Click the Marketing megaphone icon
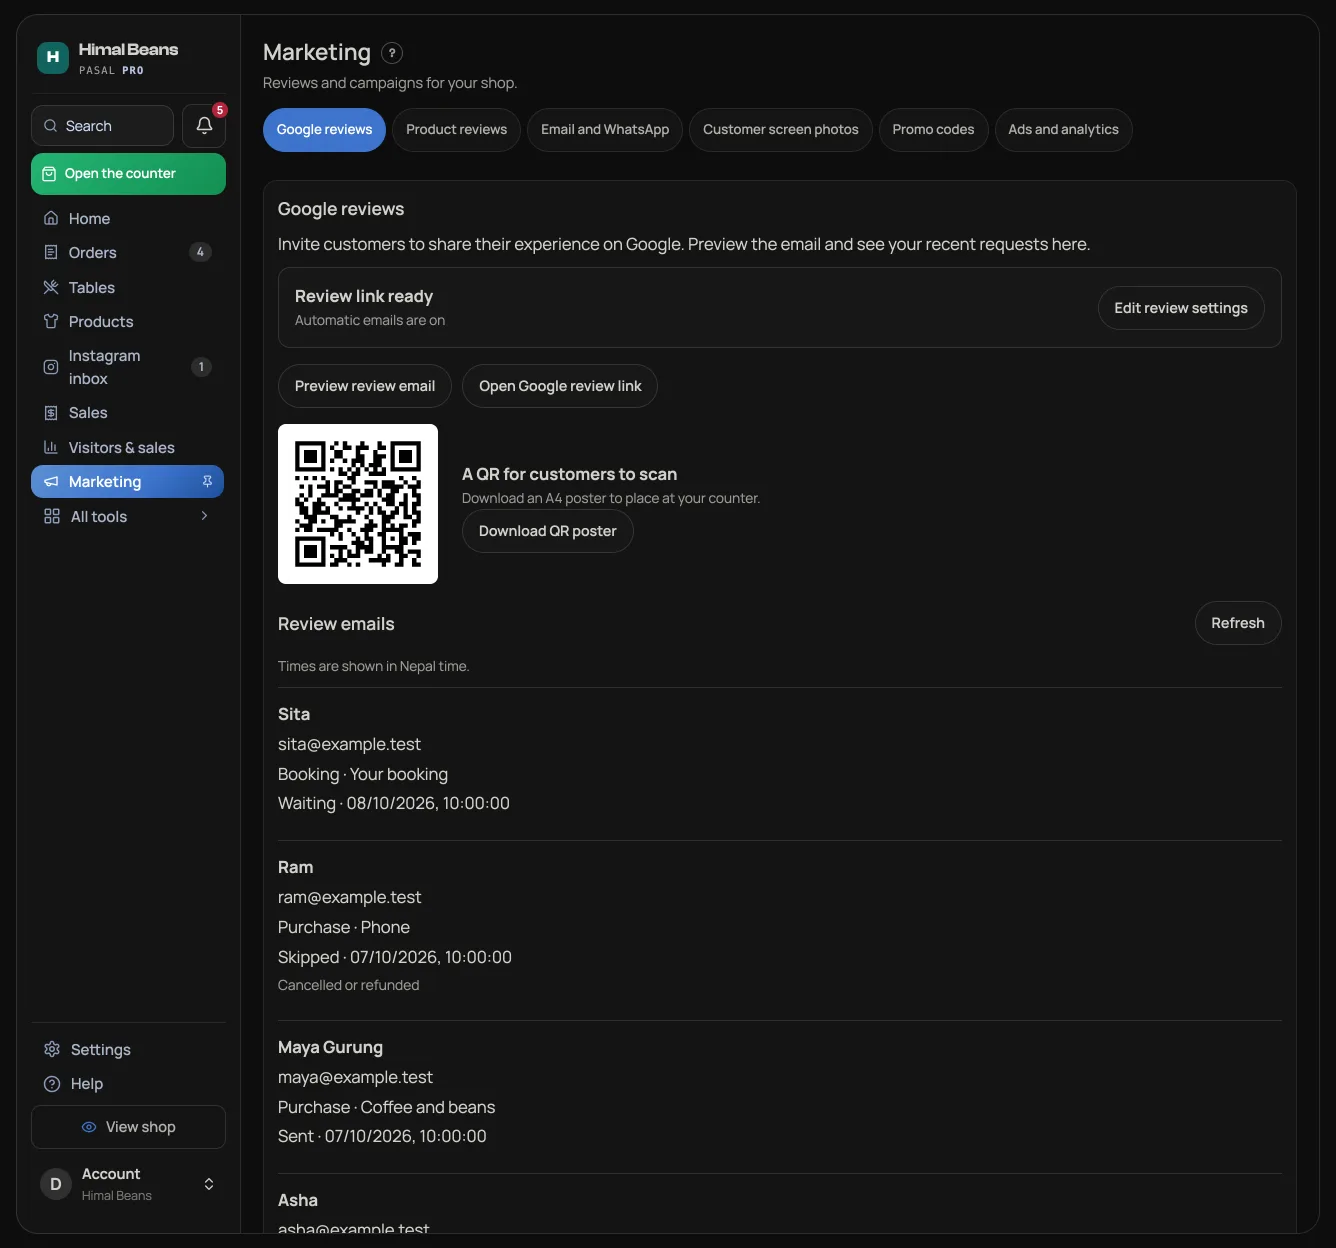The image size is (1336, 1248). pyautogui.click(x=51, y=482)
